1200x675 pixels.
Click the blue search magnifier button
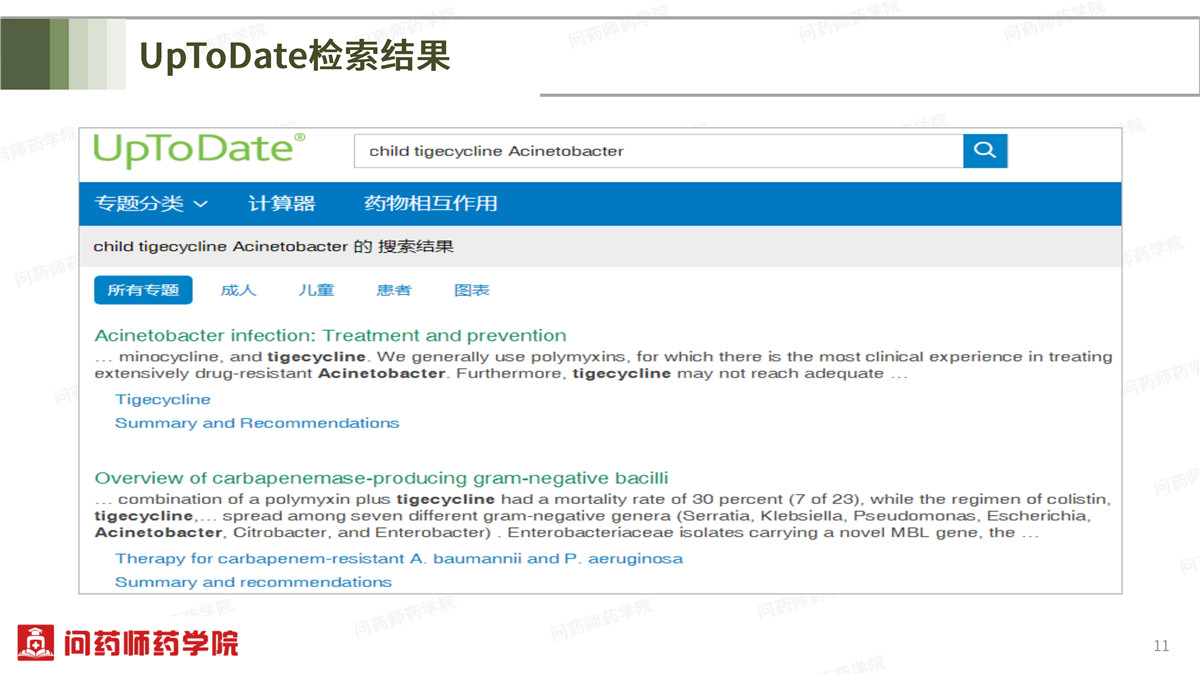(985, 151)
